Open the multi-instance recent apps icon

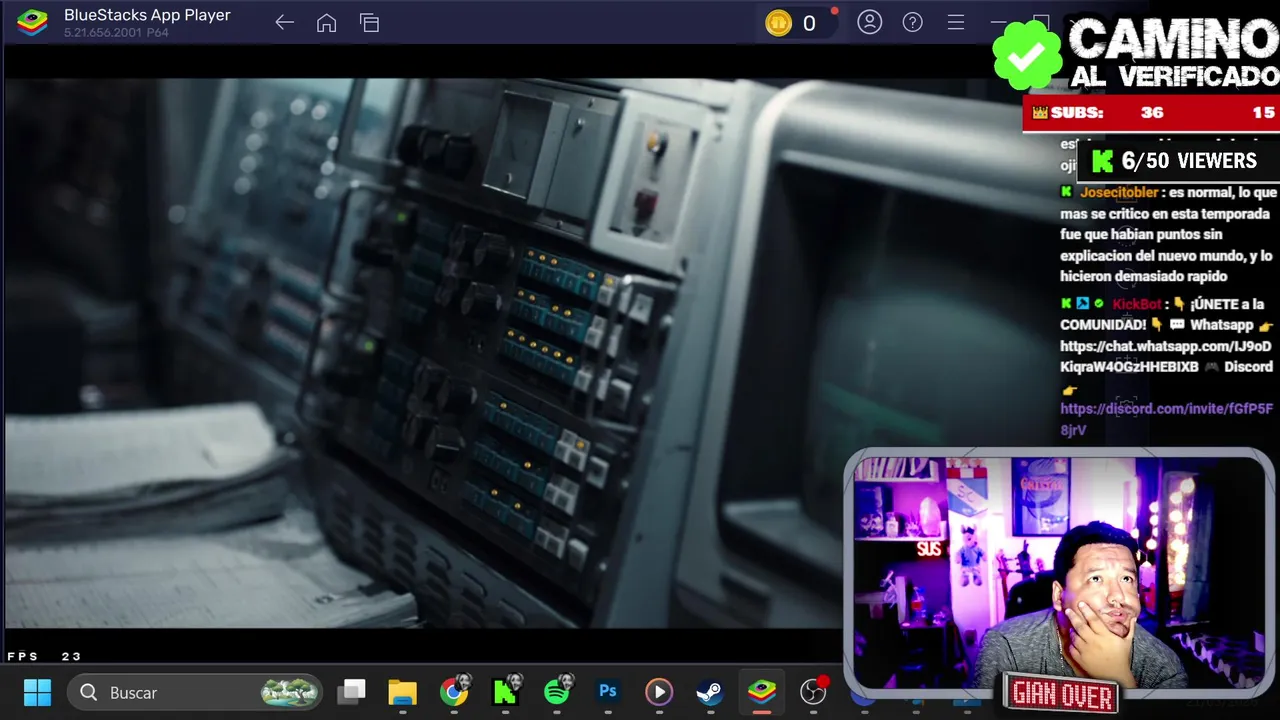tap(370, 23)
